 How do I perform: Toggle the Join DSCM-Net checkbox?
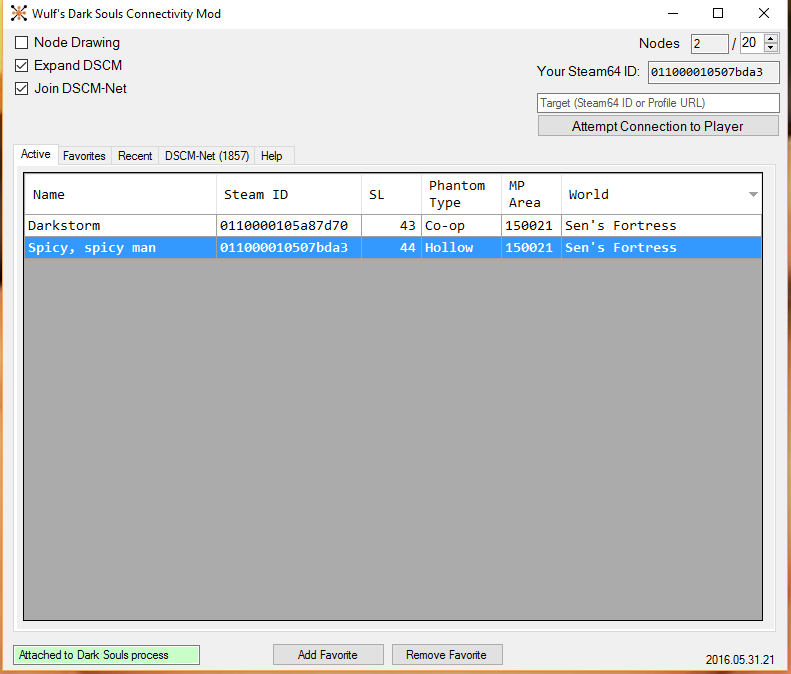tap(21, 89)
